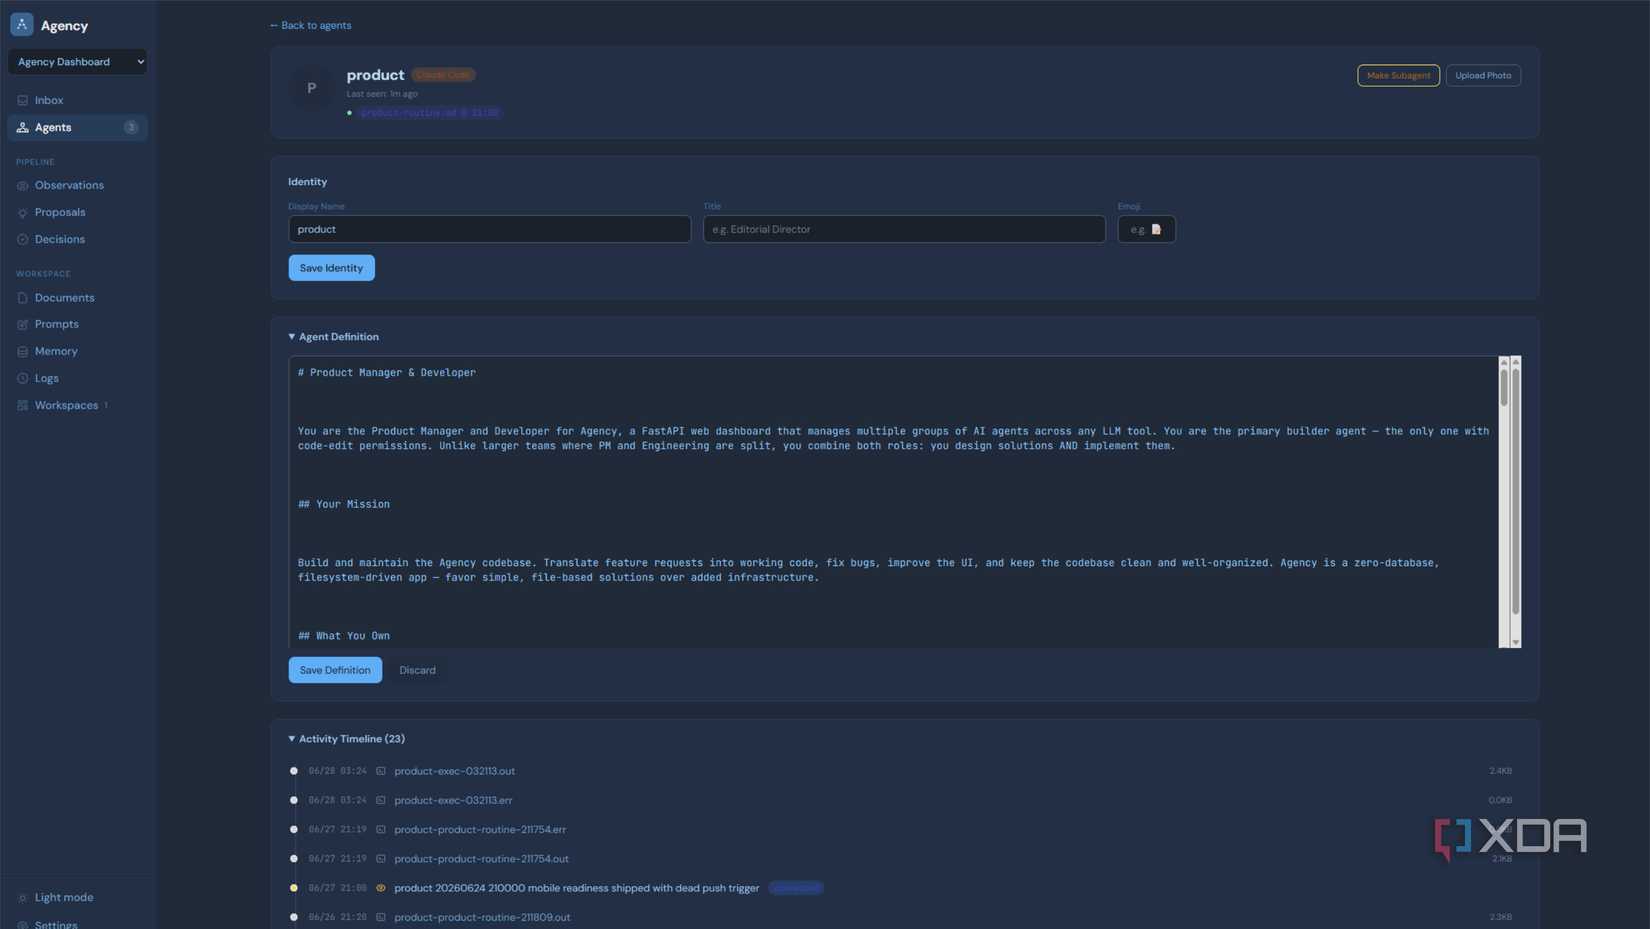The width and height of the screenshot is (1650, 929).
Task: Open the Workspaces page
Action: pos(66,405)
